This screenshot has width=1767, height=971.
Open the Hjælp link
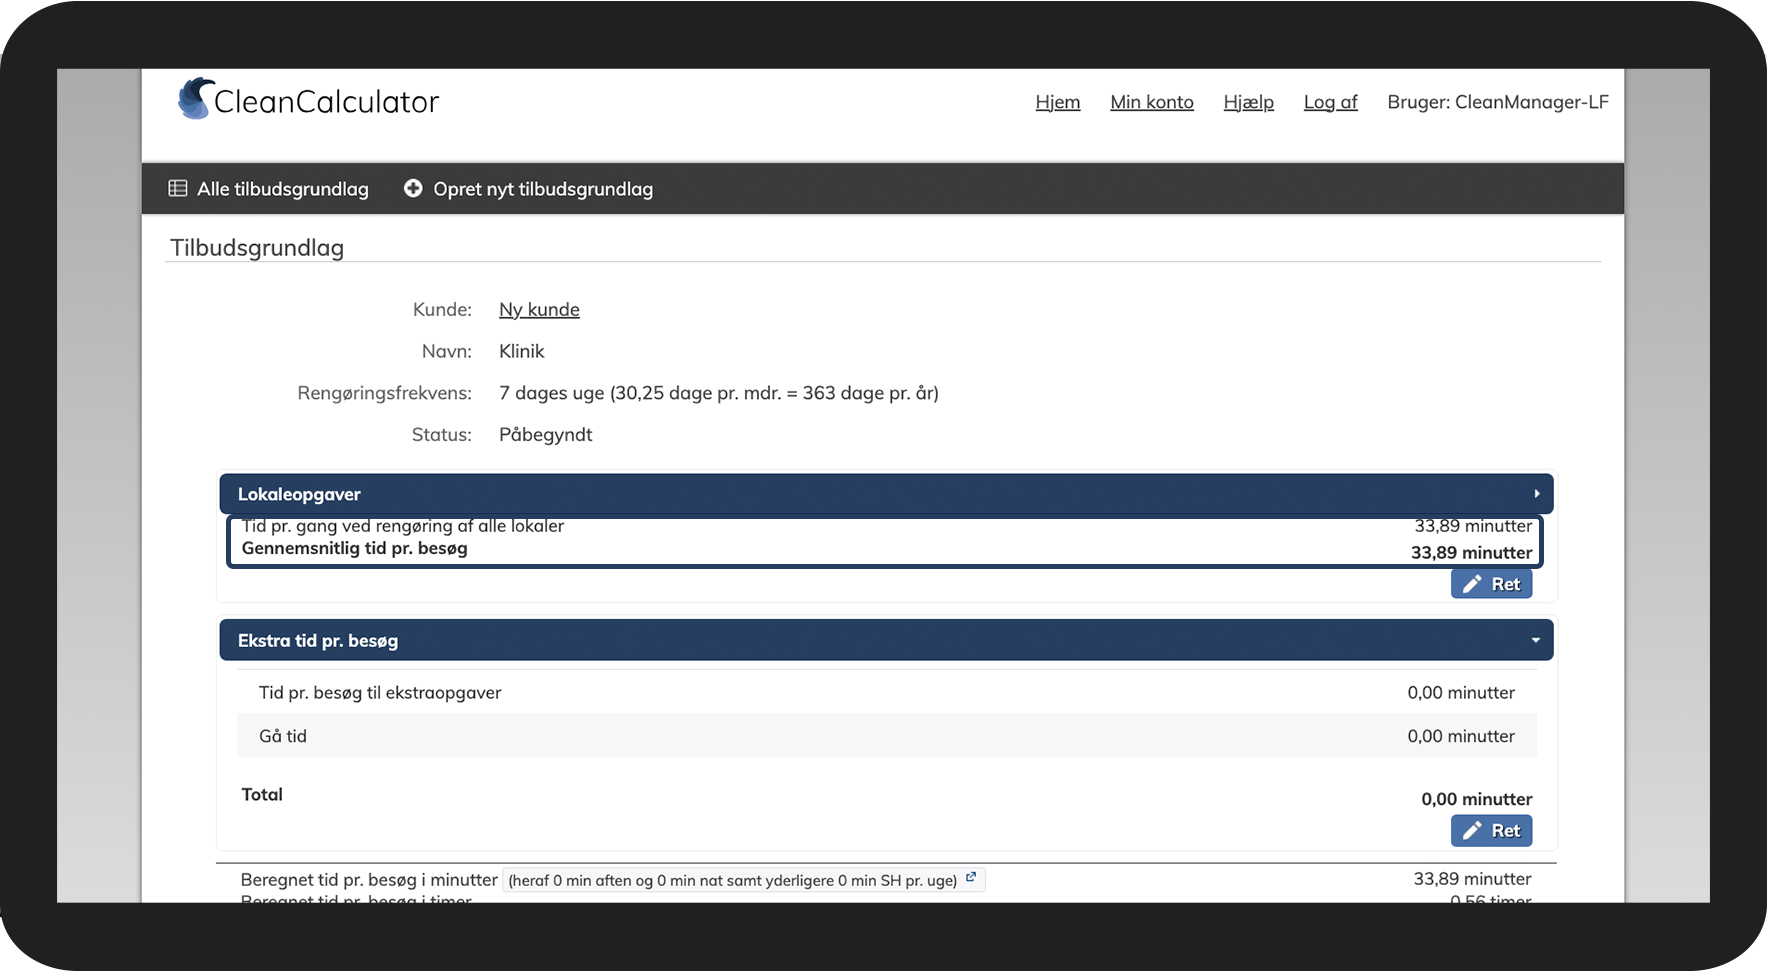point(1248,102)
